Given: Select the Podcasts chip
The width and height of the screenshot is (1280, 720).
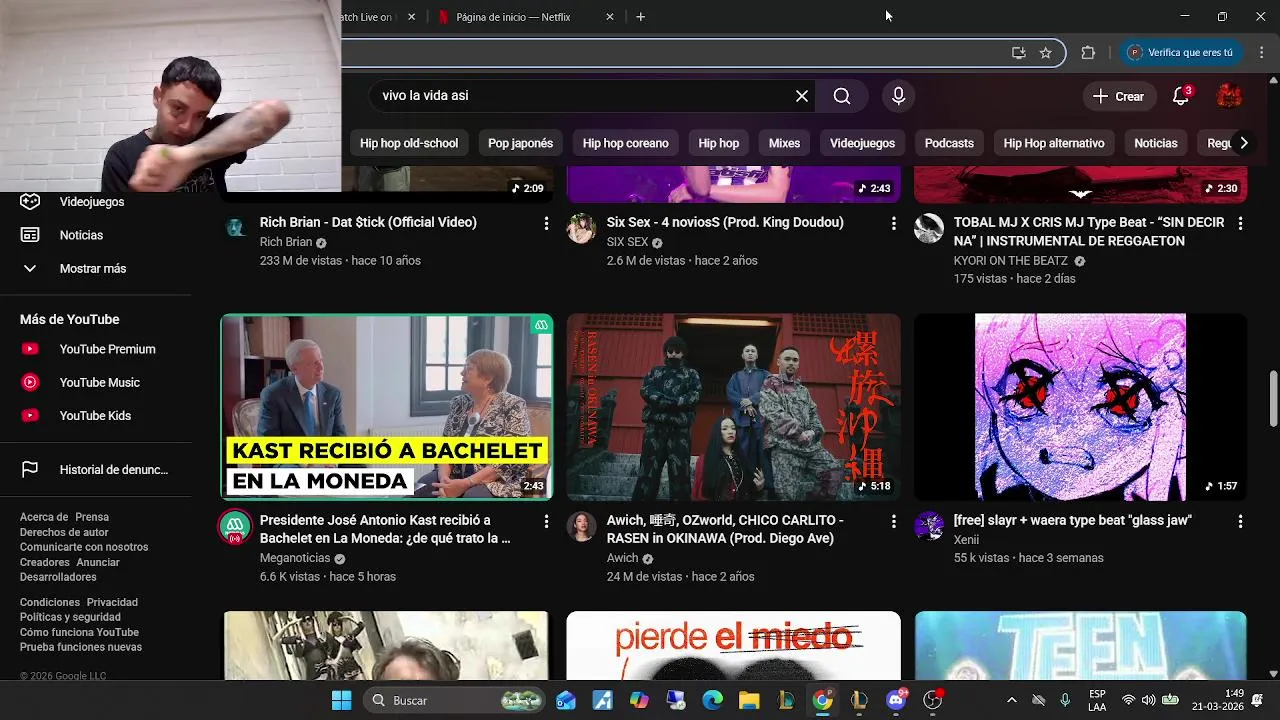Looking at the screenshot, I should pyautogui.click(x=949, y=143).
